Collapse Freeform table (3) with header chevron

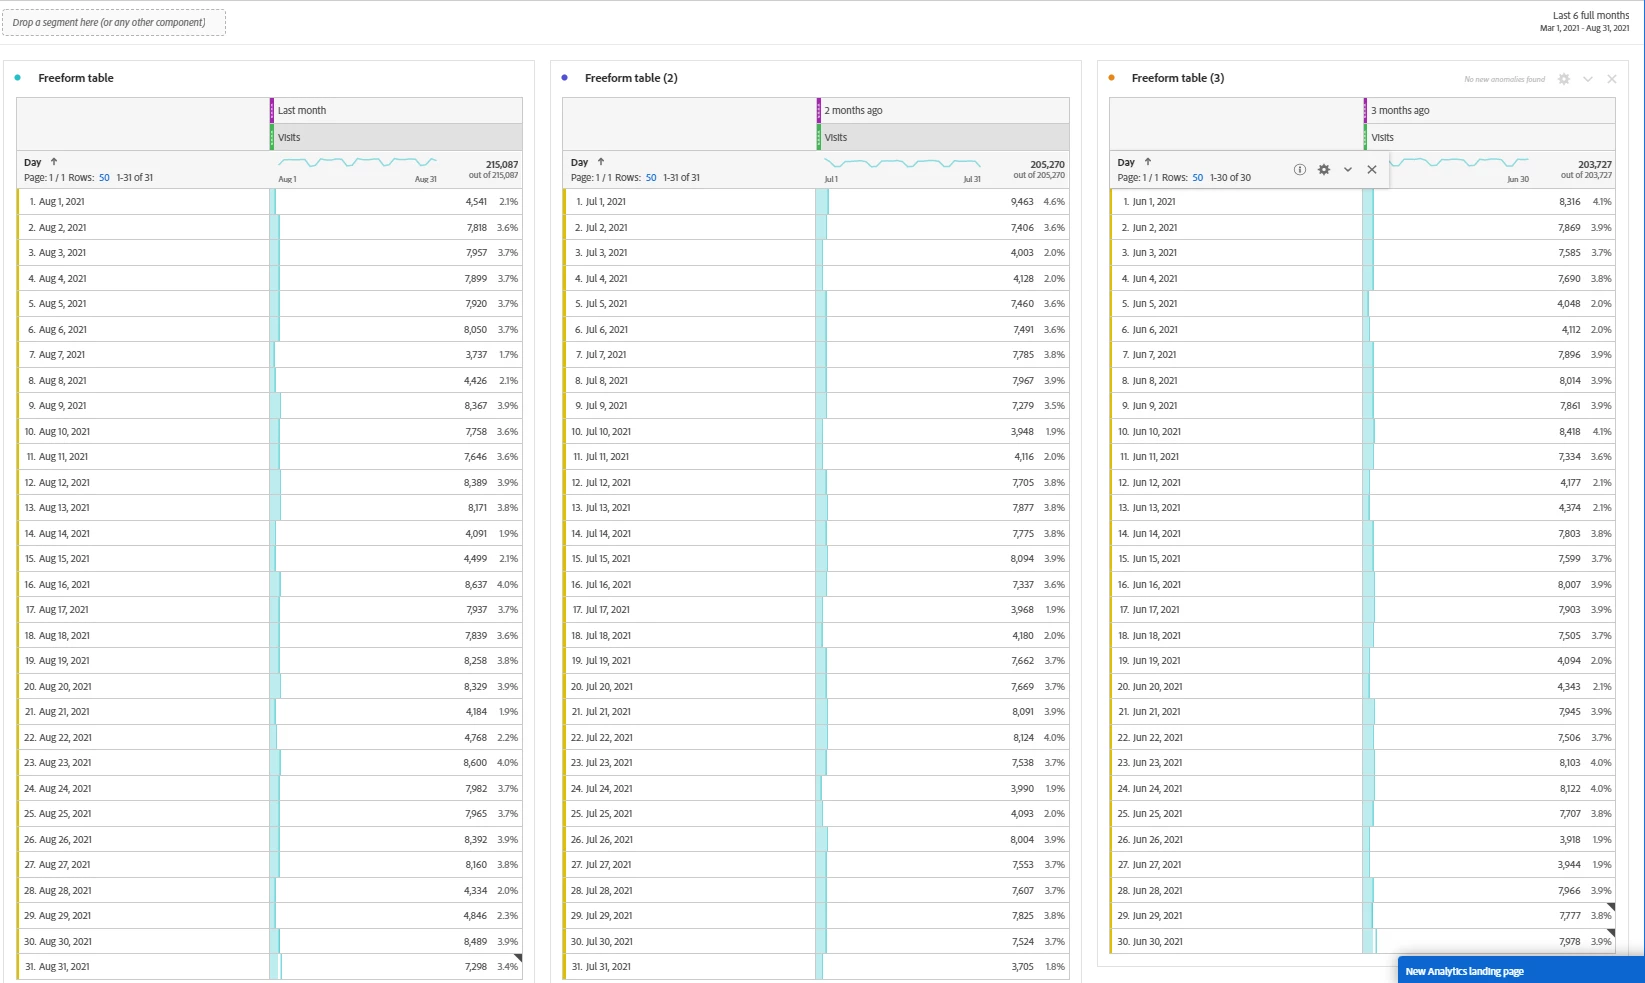point(1588,79)
